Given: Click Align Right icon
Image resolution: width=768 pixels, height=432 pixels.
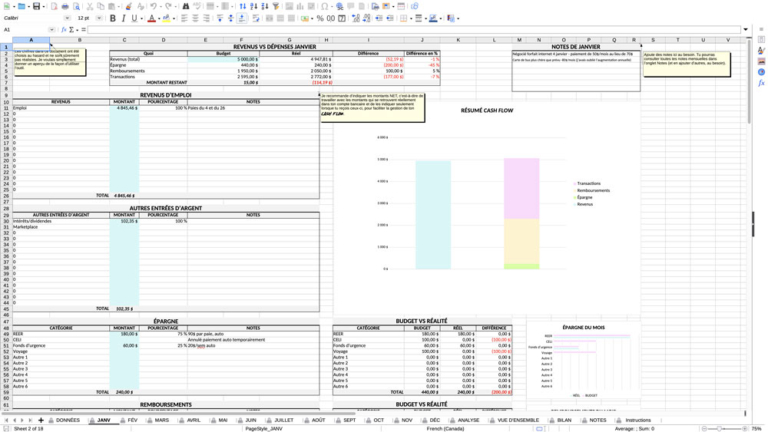Looking at the screenshot, I should pos(206,19).
